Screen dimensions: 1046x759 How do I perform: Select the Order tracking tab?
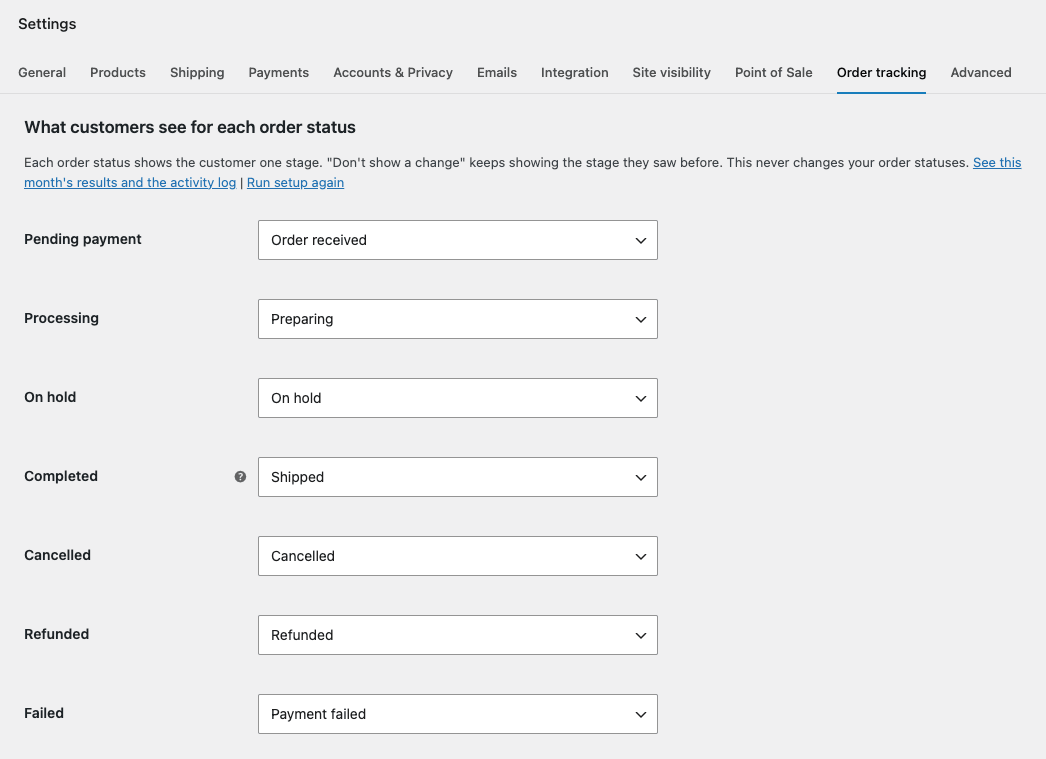(881, 73)
